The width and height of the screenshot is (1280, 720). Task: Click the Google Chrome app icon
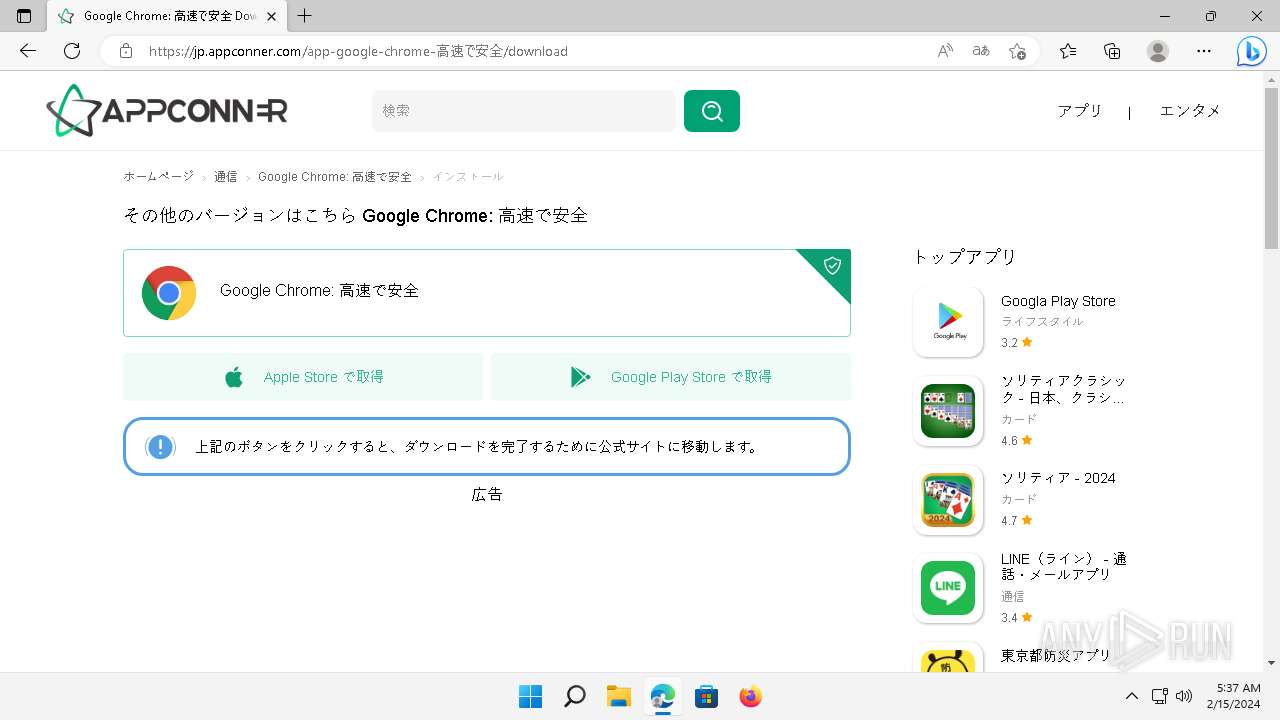click(x=169, y=292)
